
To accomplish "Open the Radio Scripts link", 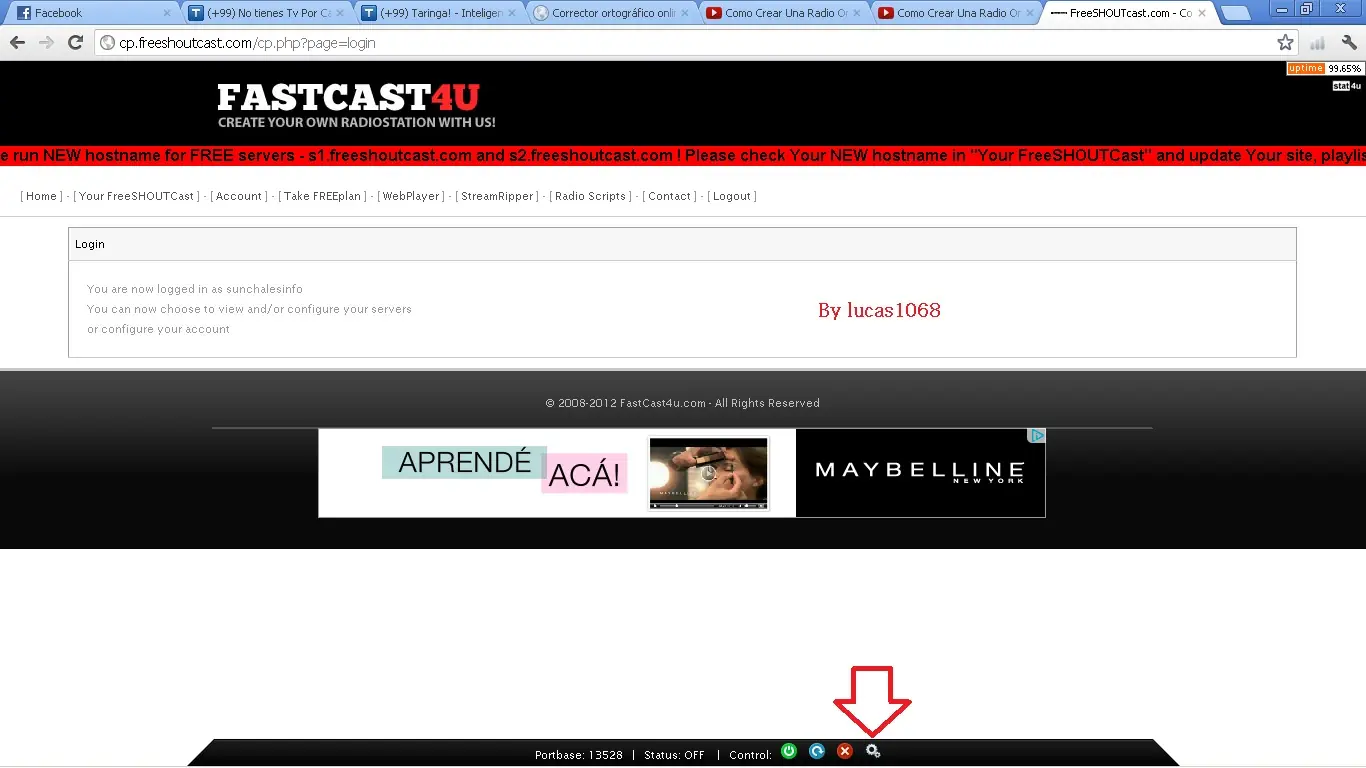I will point(590,196).
